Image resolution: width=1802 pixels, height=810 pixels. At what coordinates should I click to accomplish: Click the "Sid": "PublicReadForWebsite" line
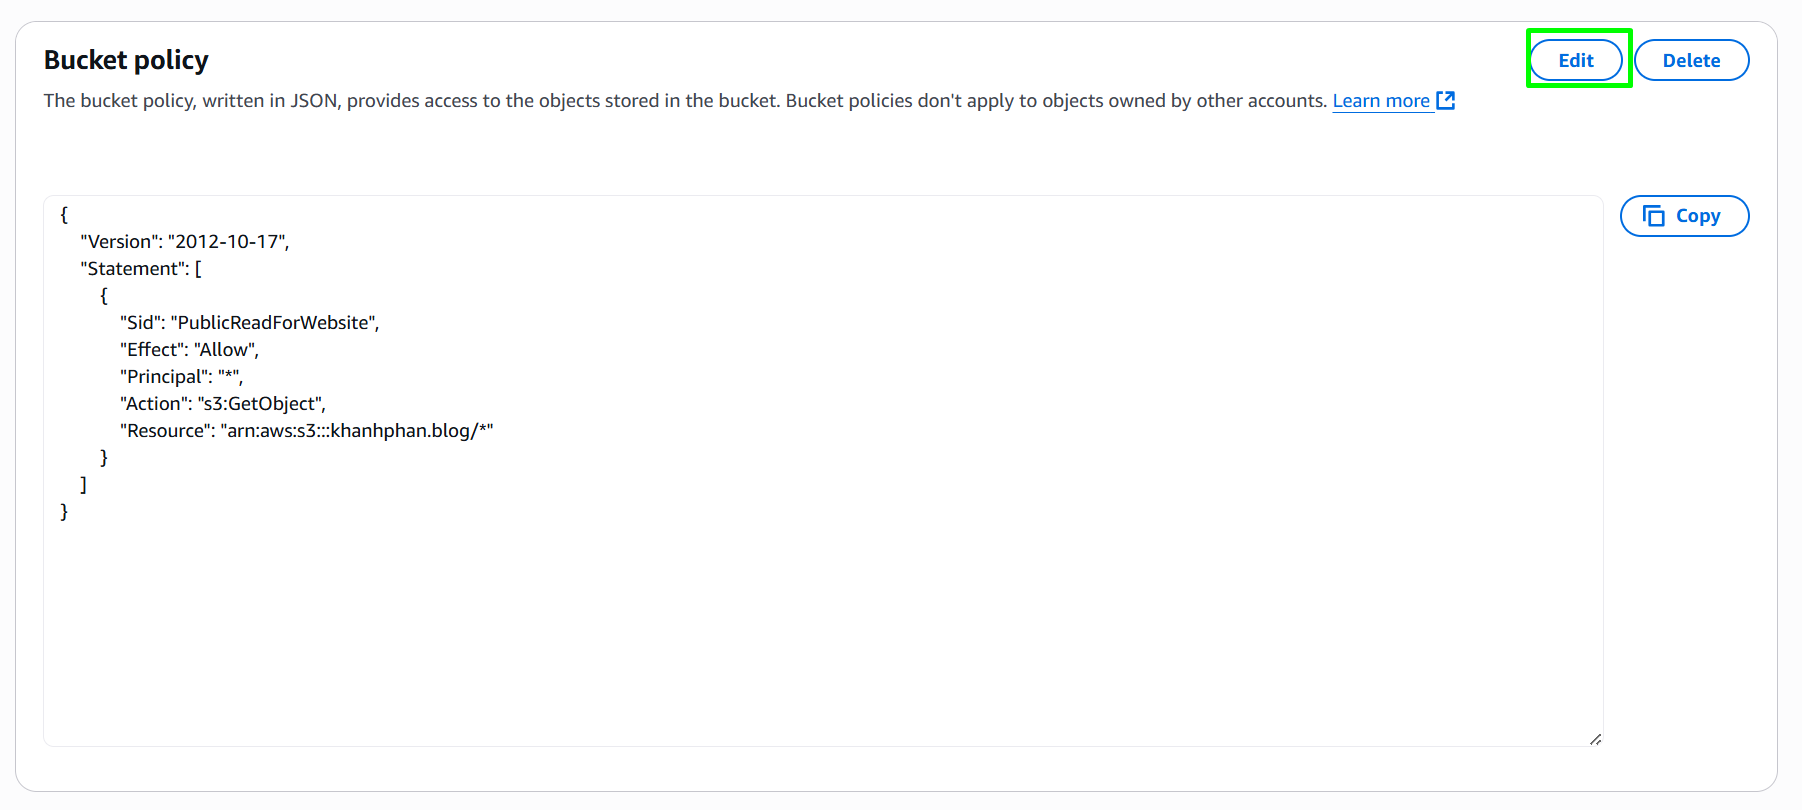click(x=250, y=323)
